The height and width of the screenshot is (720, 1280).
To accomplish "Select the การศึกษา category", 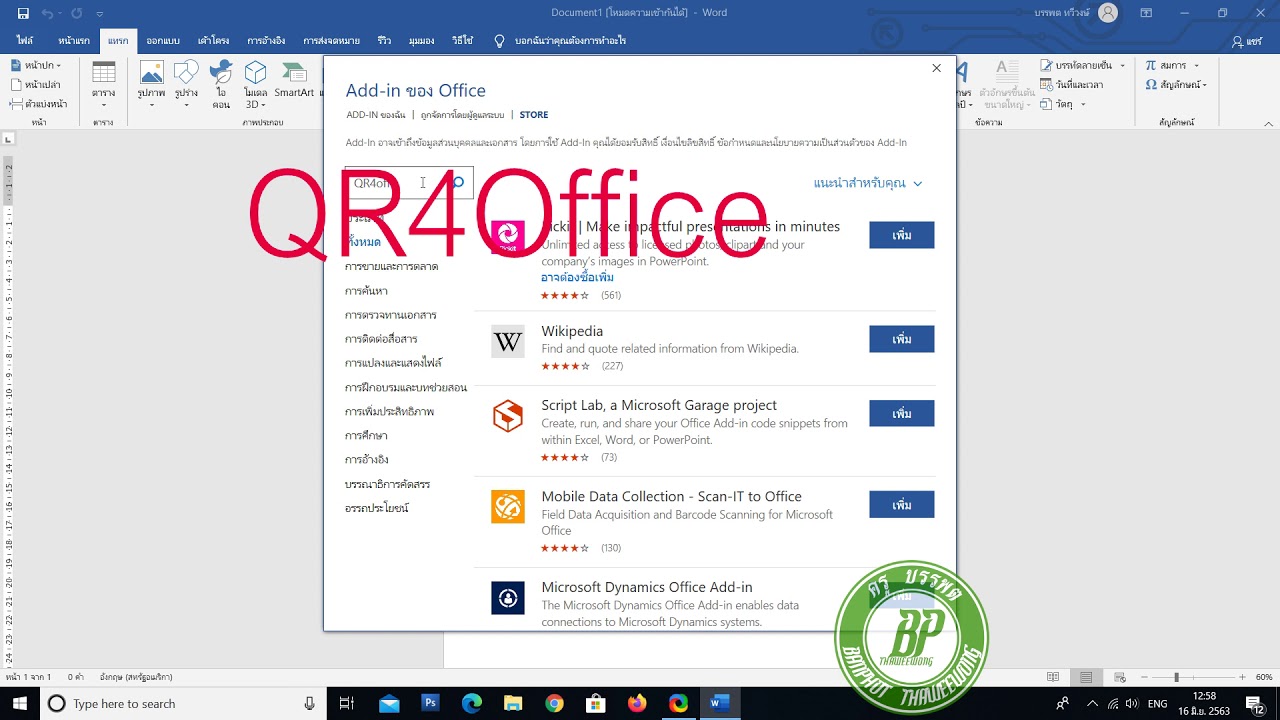I will pos(366,436).
